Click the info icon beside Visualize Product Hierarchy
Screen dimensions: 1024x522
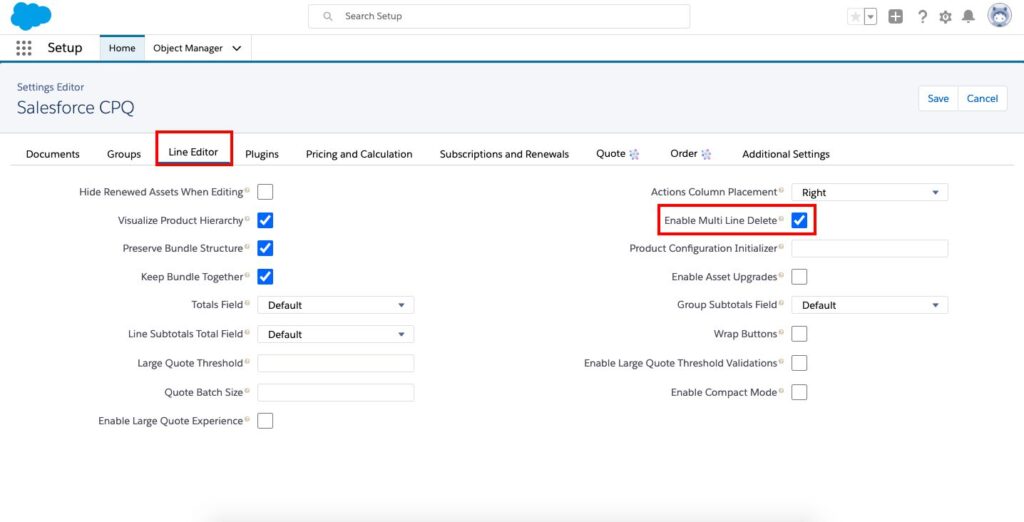(x=247, y=220)
